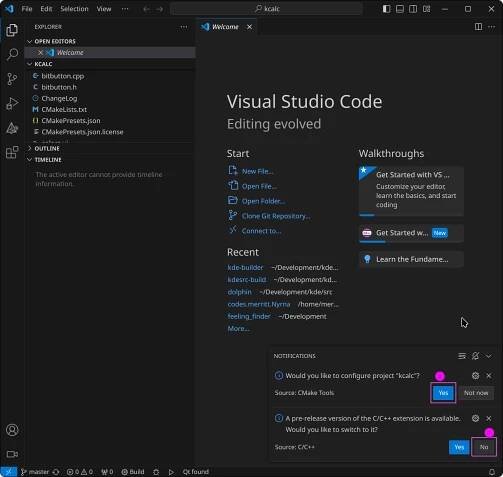The width and height of the screenshot is (503, 477).
Task: Toggle do not disturb mode in notifications
Action: (475, 356)
